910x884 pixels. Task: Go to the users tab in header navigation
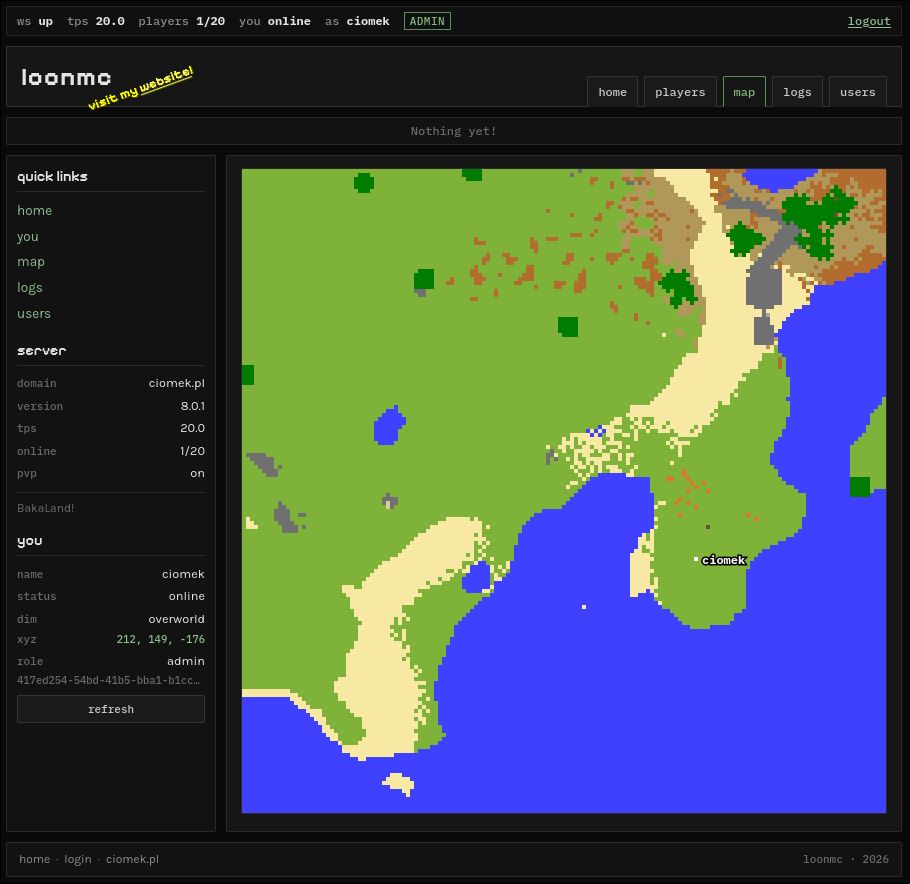pyautogui.click(x=857, y=92)
